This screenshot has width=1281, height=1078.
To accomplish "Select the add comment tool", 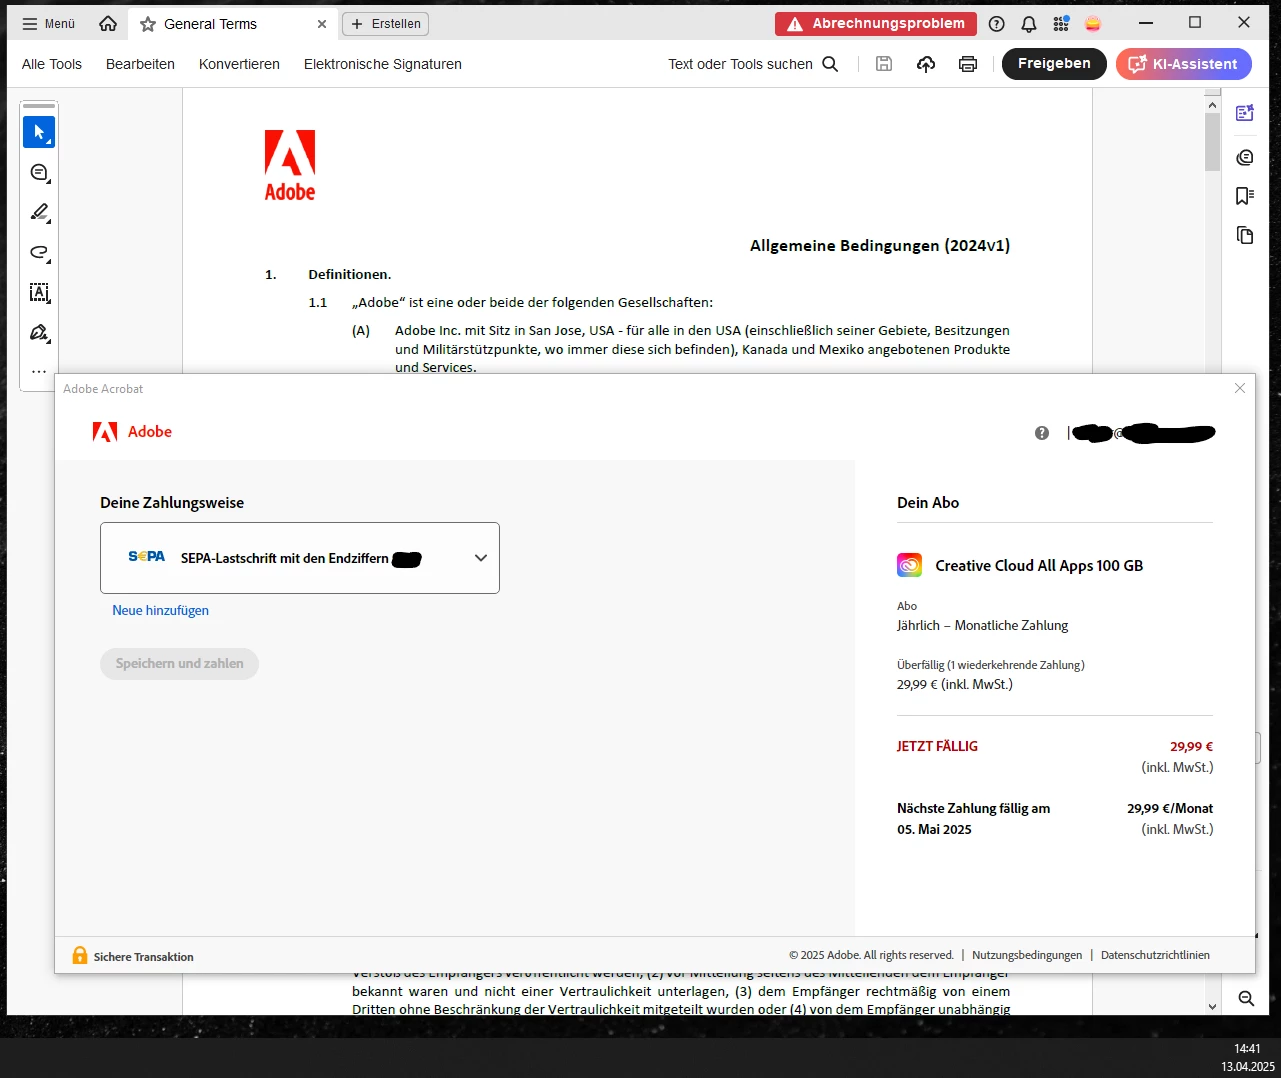I will pos(39,173).
